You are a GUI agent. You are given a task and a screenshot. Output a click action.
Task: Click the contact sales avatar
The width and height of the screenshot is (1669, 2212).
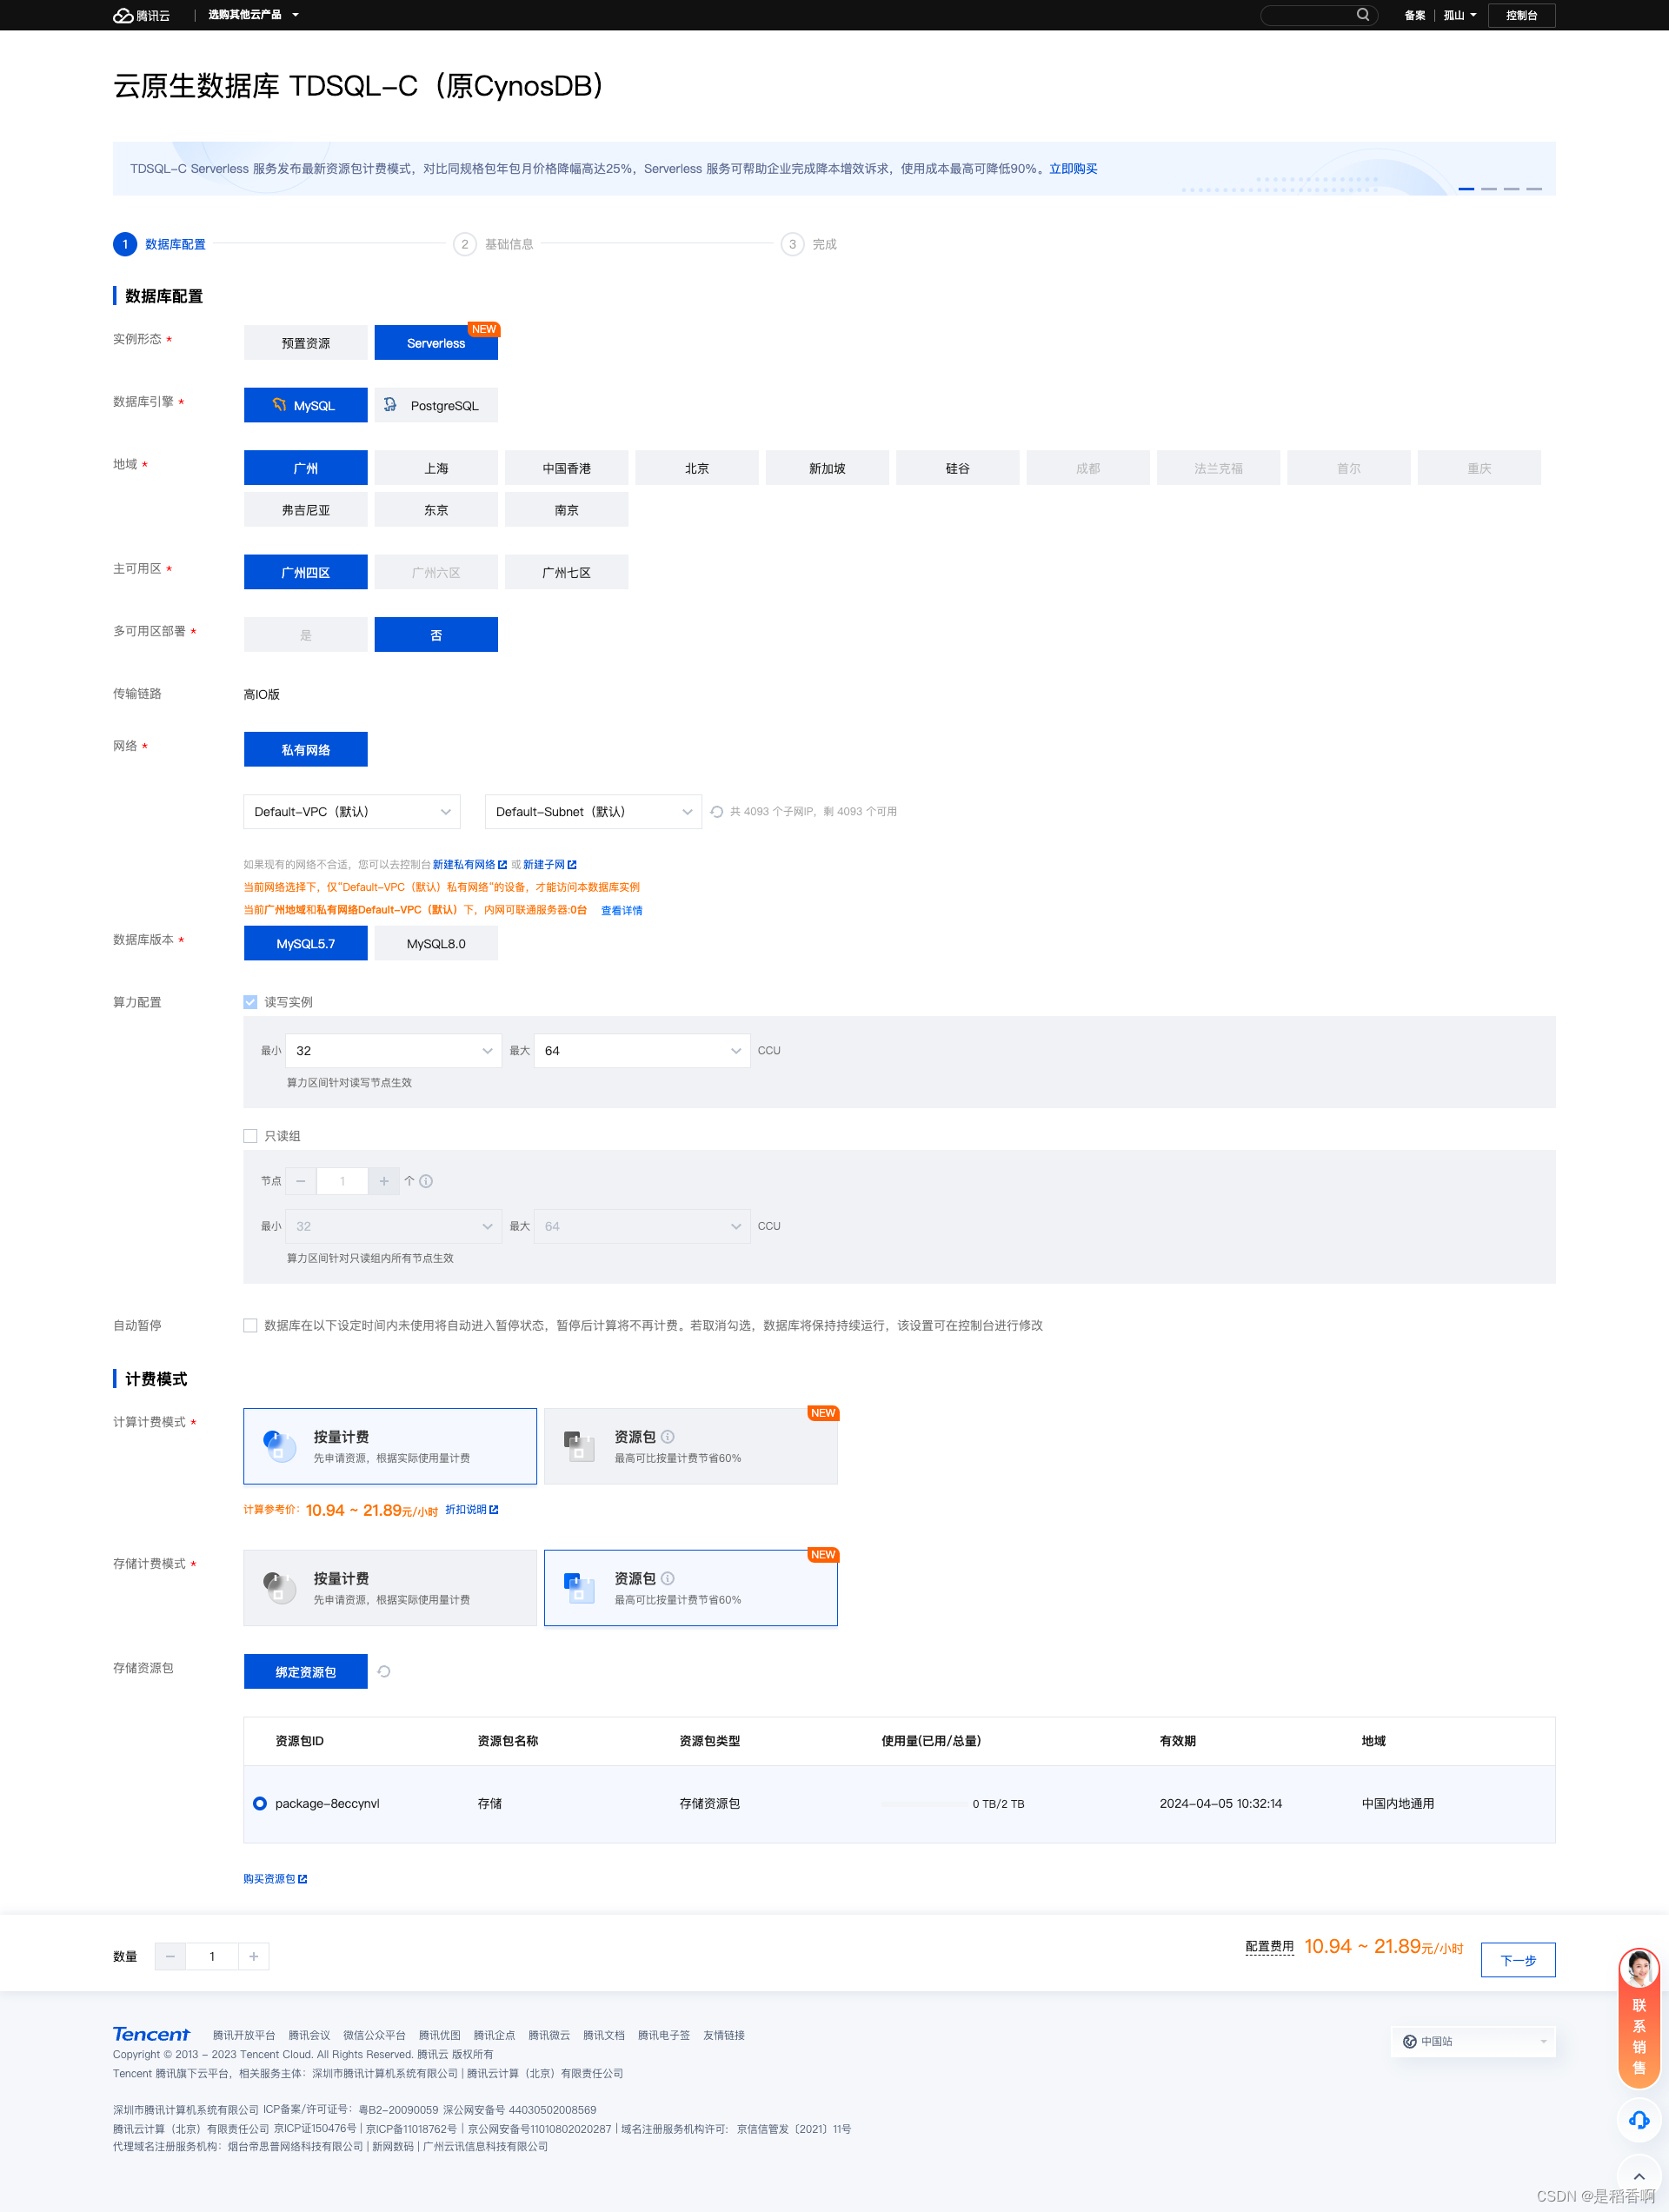coord(1638,1969)
